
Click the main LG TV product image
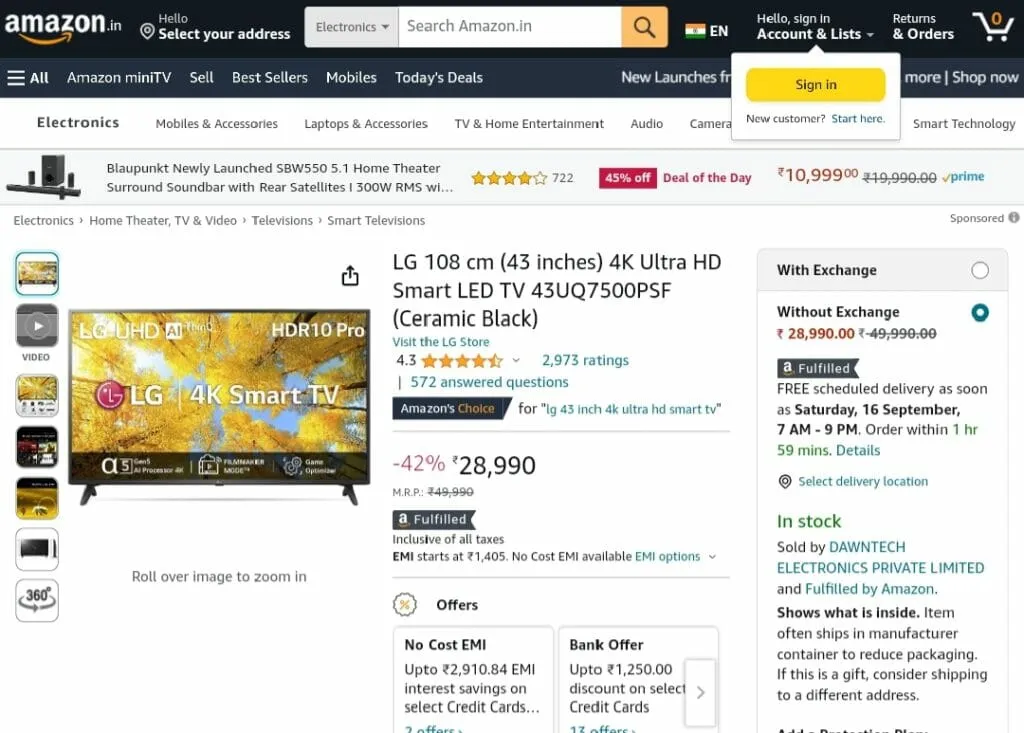[219, 406]
